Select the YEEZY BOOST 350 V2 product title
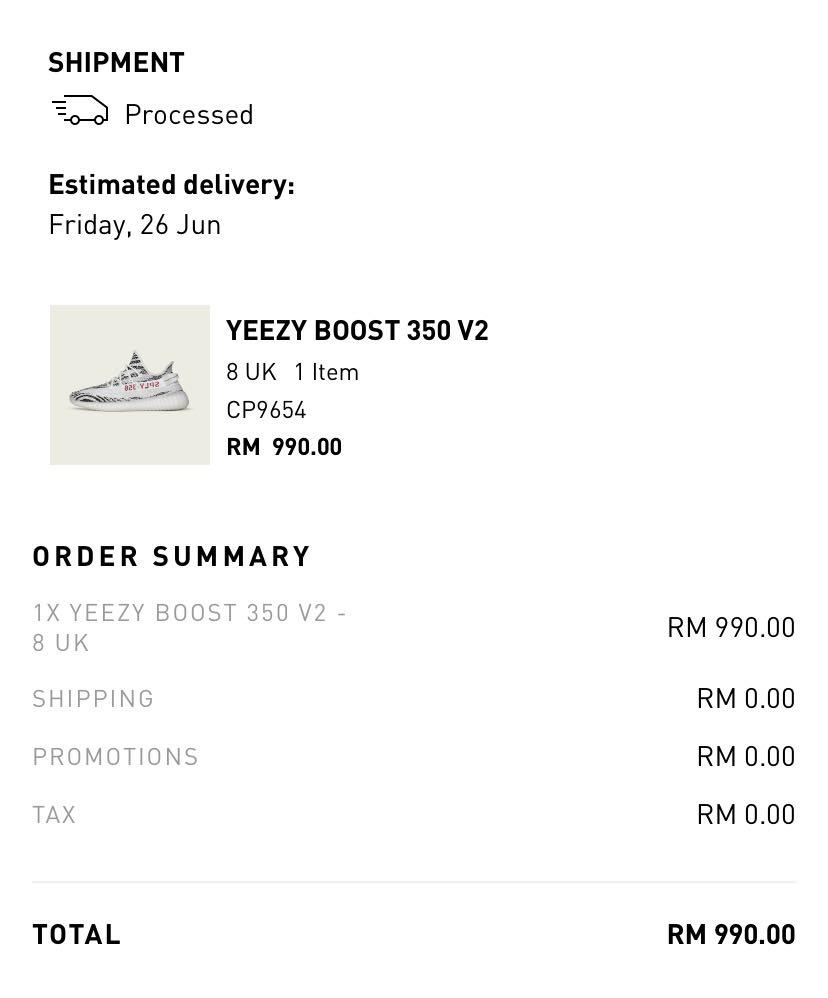Image resolution: width=828 pixels, height=998 pixels. pos(357,331)
